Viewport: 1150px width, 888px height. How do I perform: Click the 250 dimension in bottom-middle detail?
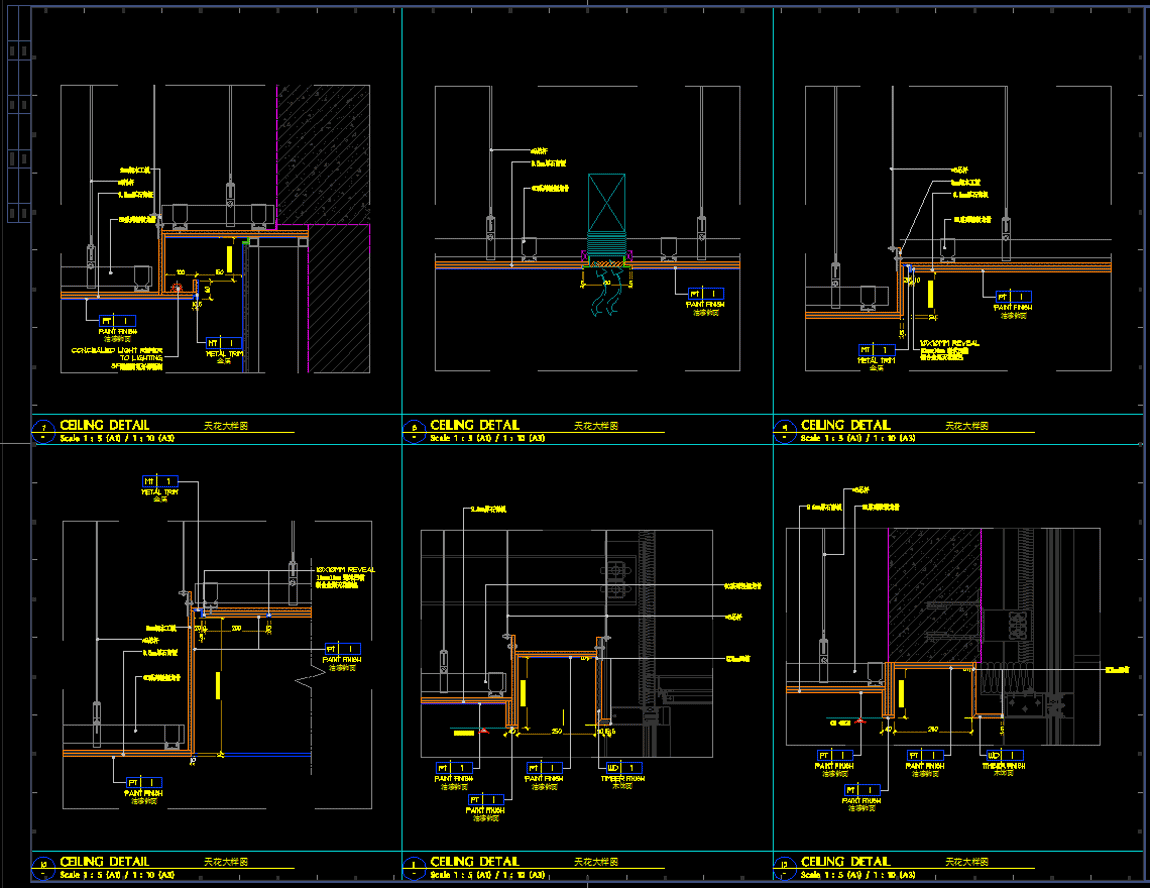pos(554,733)
